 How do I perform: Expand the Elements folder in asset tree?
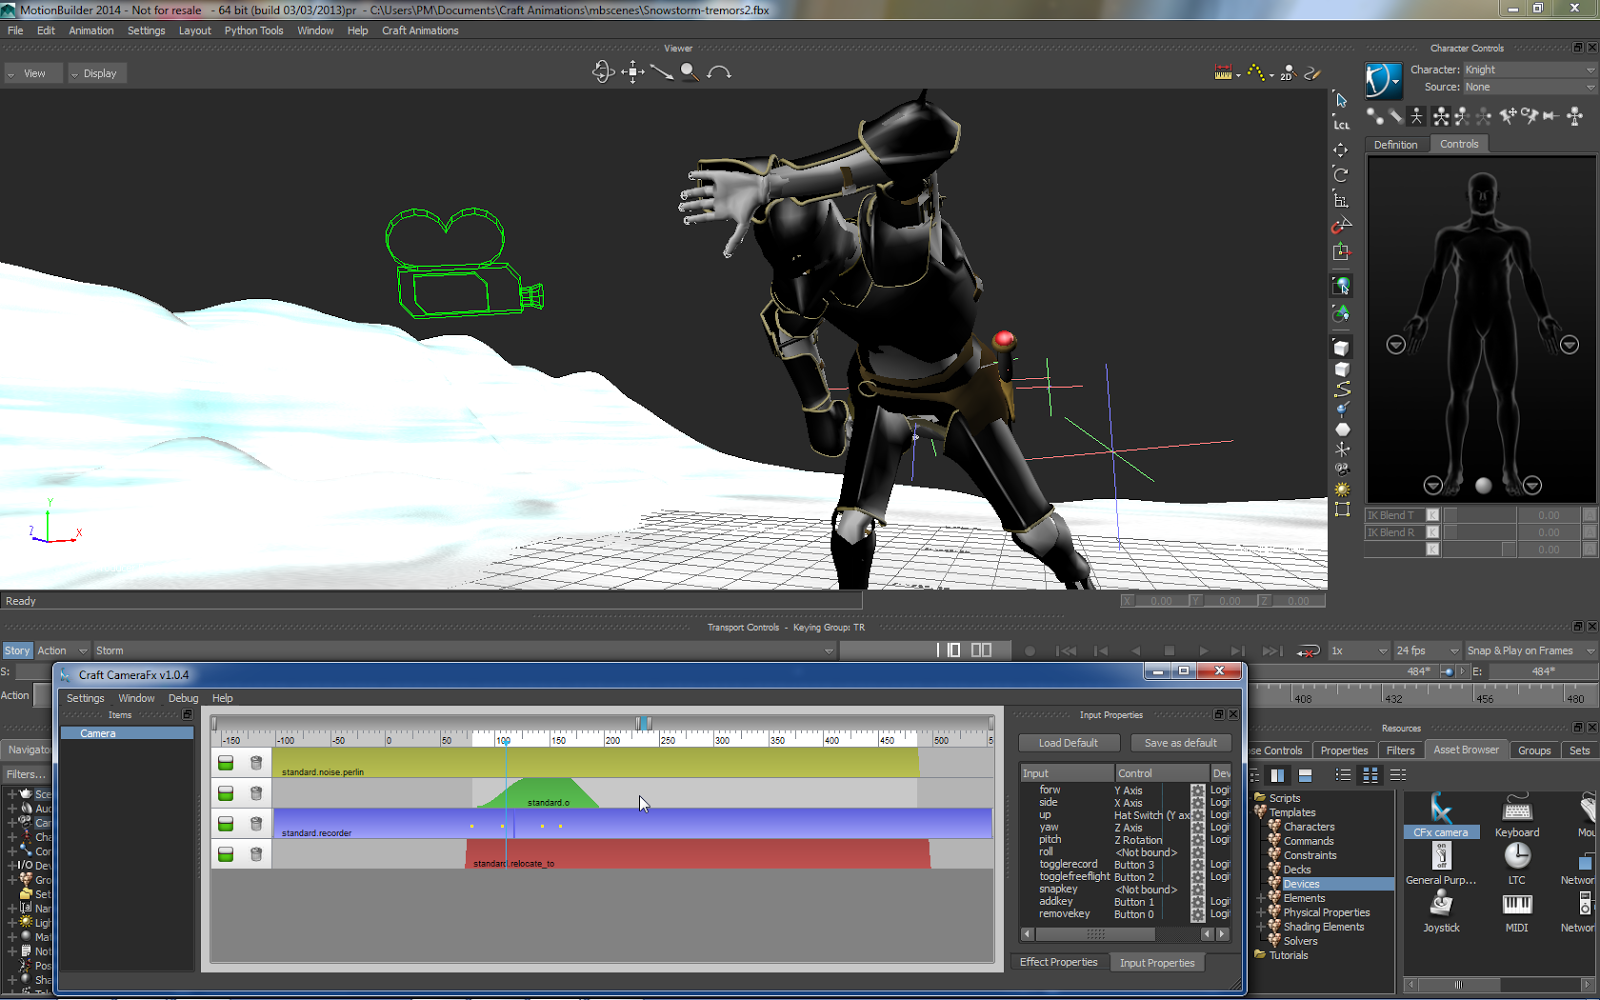1261,898
